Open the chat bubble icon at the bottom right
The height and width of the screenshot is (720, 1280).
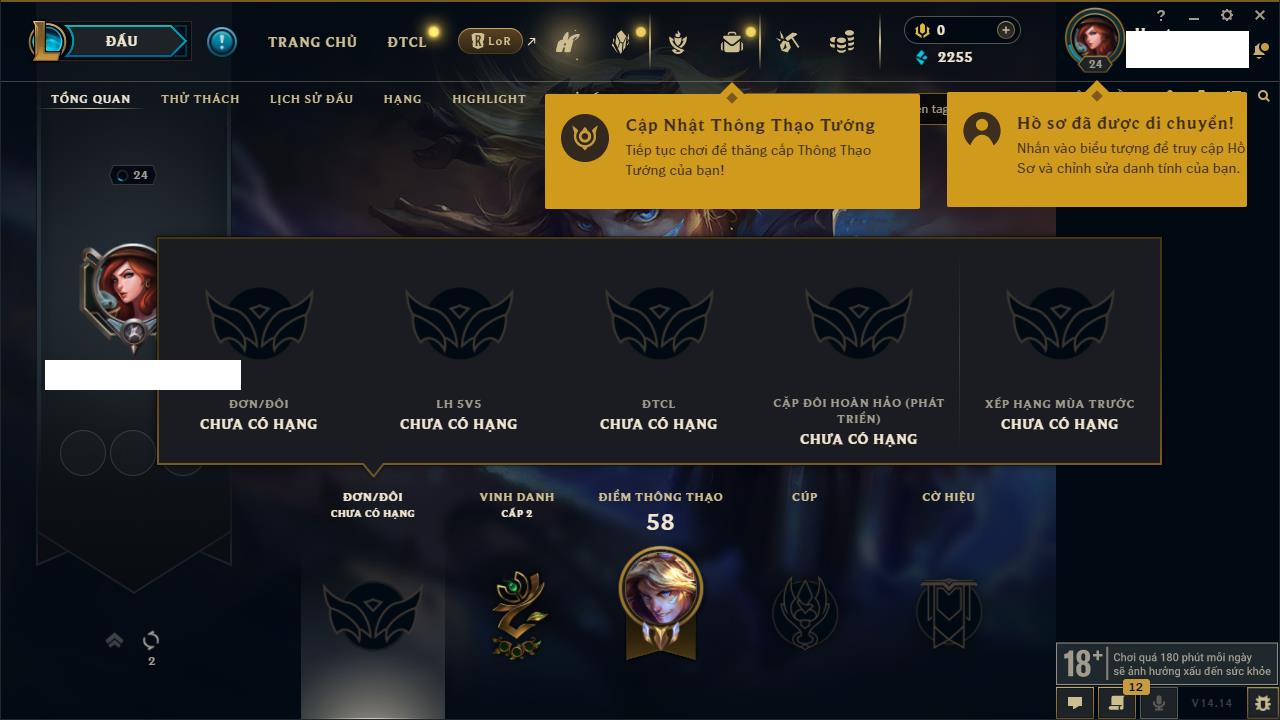click(1075, 703)
